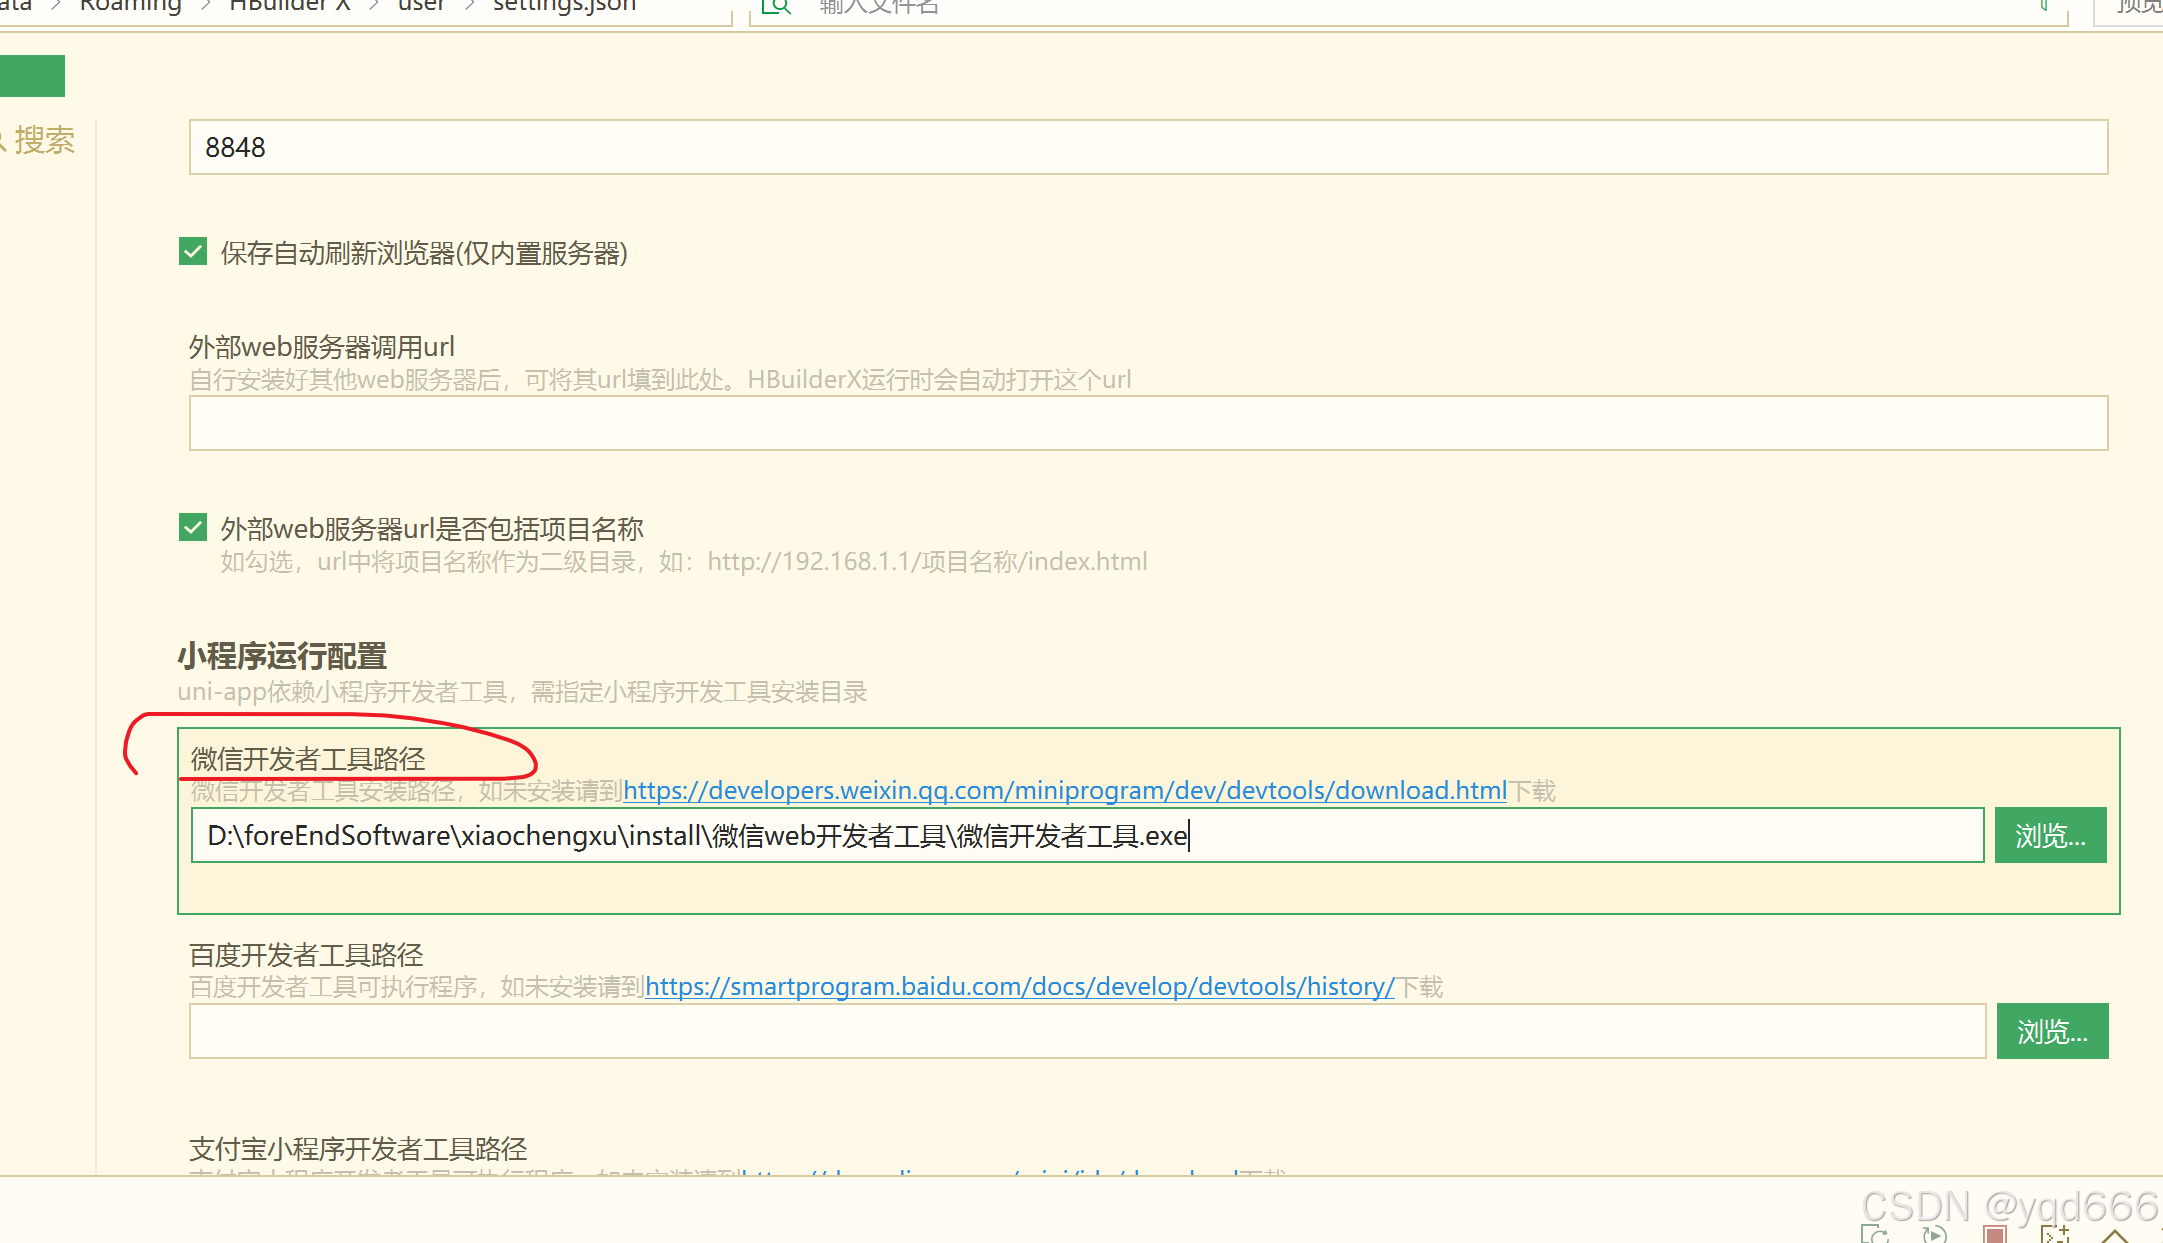Toggle 保存自动刷新浏览器 checkbox
2163x1243 pixels.
pyautogui.click(x=193, y=252)
